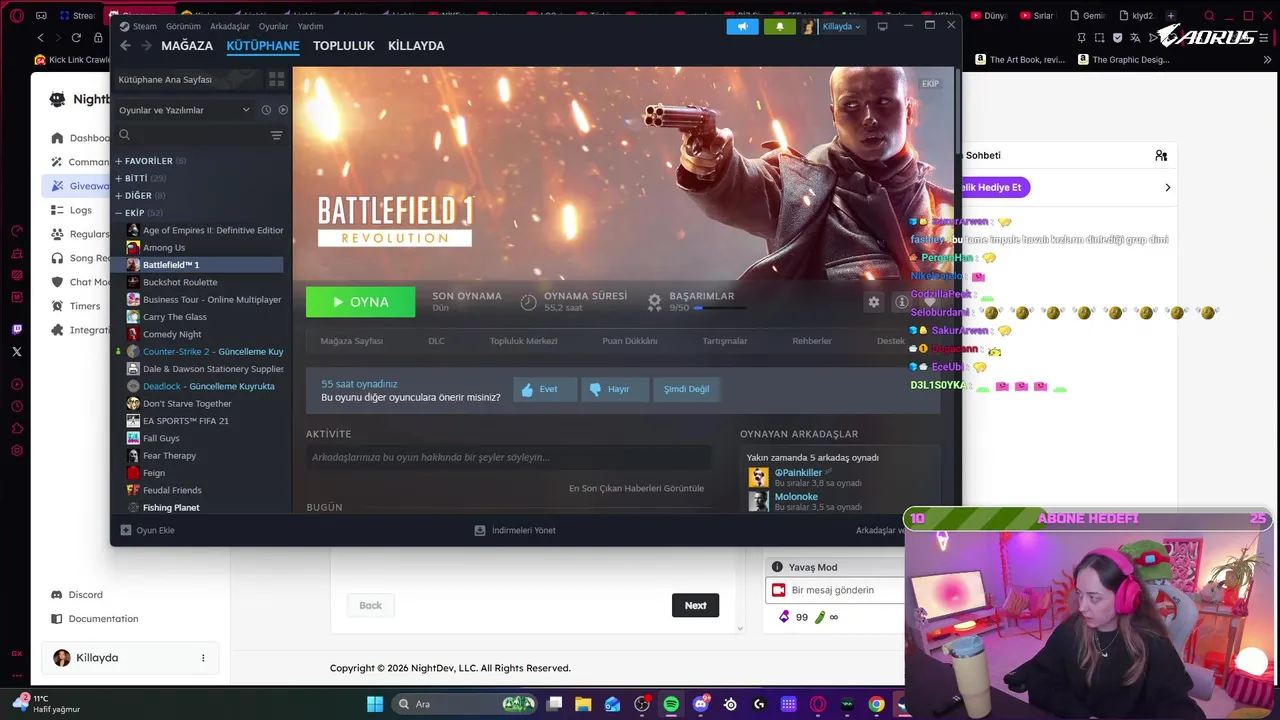
Task: Open En Son Çıkan Haberleri Görüntüle link
Action: click(636, 488)
